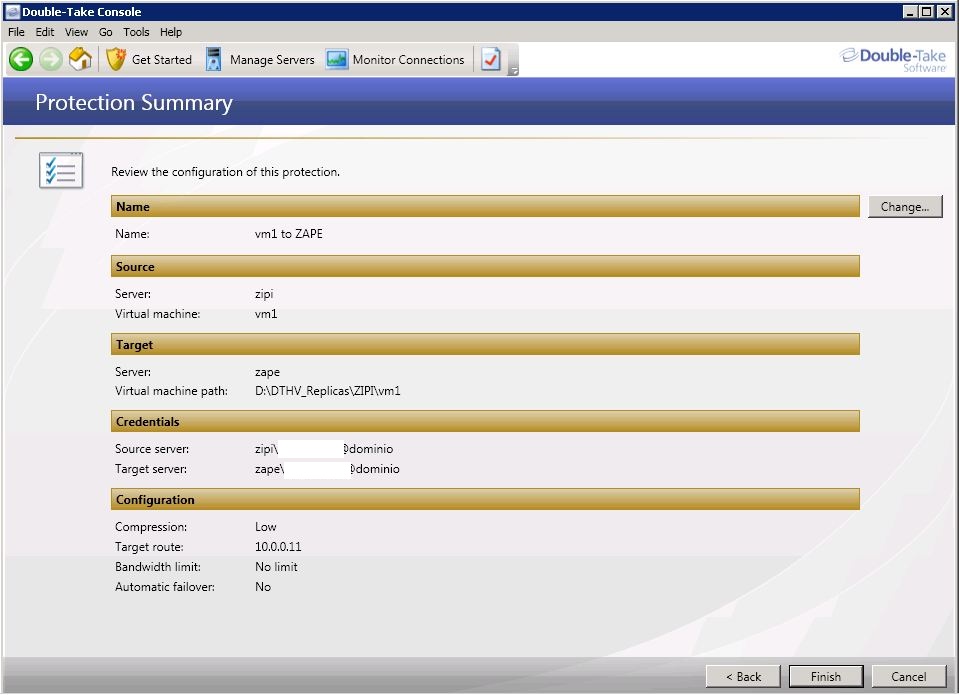This screenshot has height=695, width=959.
Task: Click the source server credential starting 'zipi\'
Action: point(324,449)
